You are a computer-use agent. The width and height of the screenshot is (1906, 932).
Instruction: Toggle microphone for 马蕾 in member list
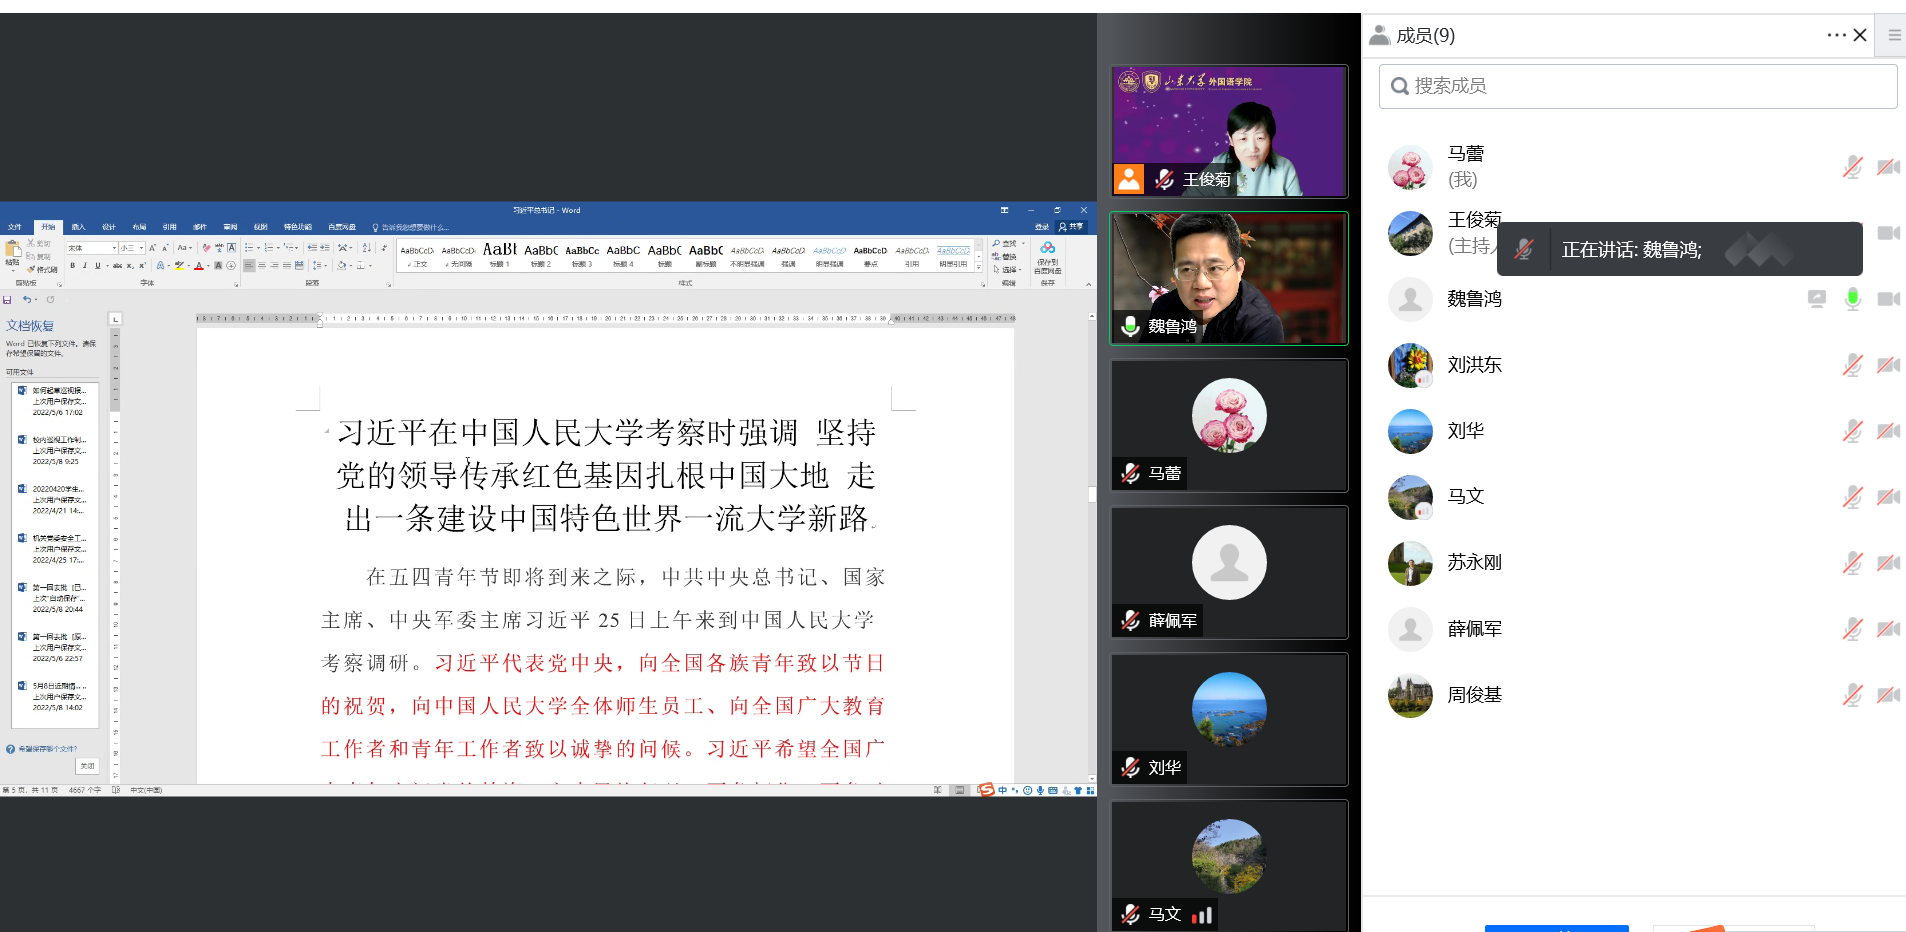1852,167
